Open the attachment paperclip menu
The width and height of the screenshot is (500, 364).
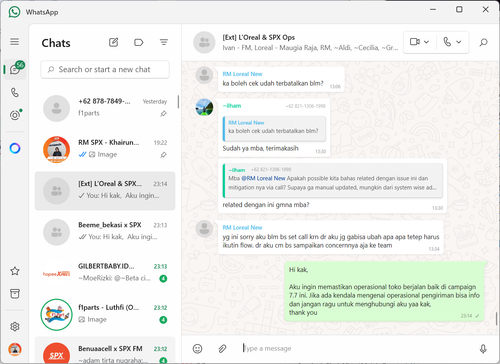pos(222,349)
